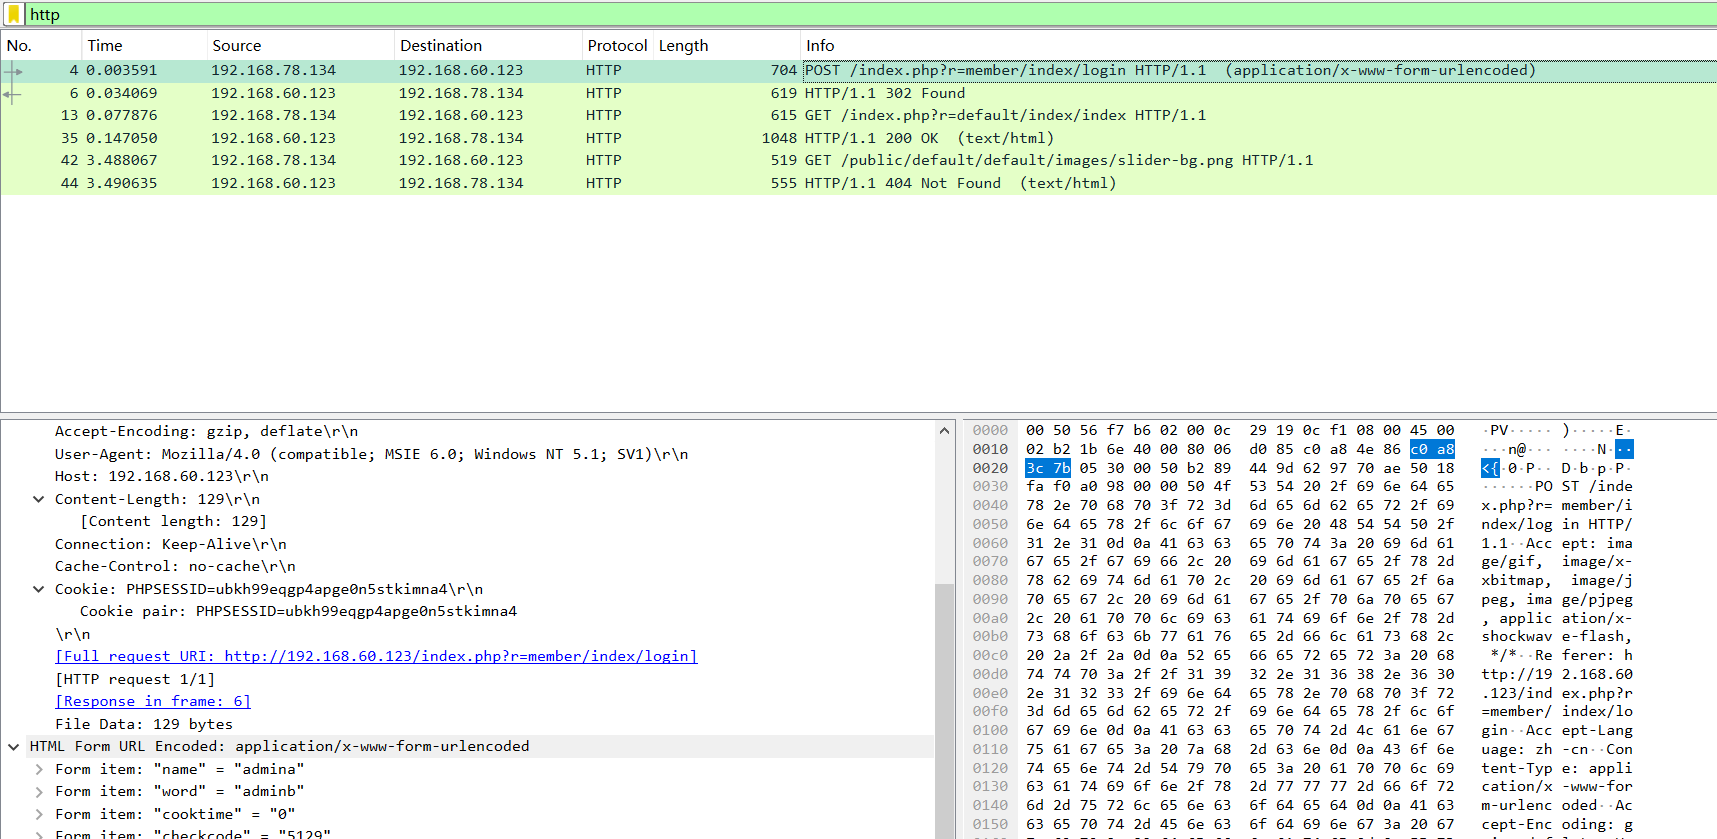Collapse HTML Form URL Encoded section
Viewport: 1717px width, 839px height.
[13, 746]
